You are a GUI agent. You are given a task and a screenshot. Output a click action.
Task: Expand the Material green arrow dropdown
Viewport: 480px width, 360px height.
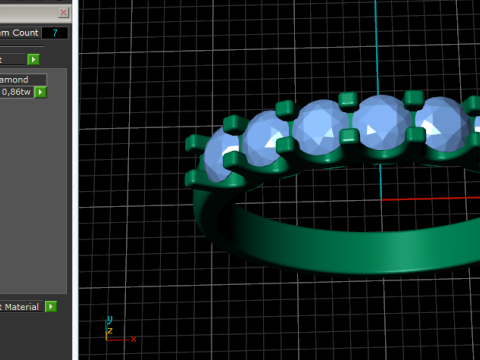coord(51,307)
